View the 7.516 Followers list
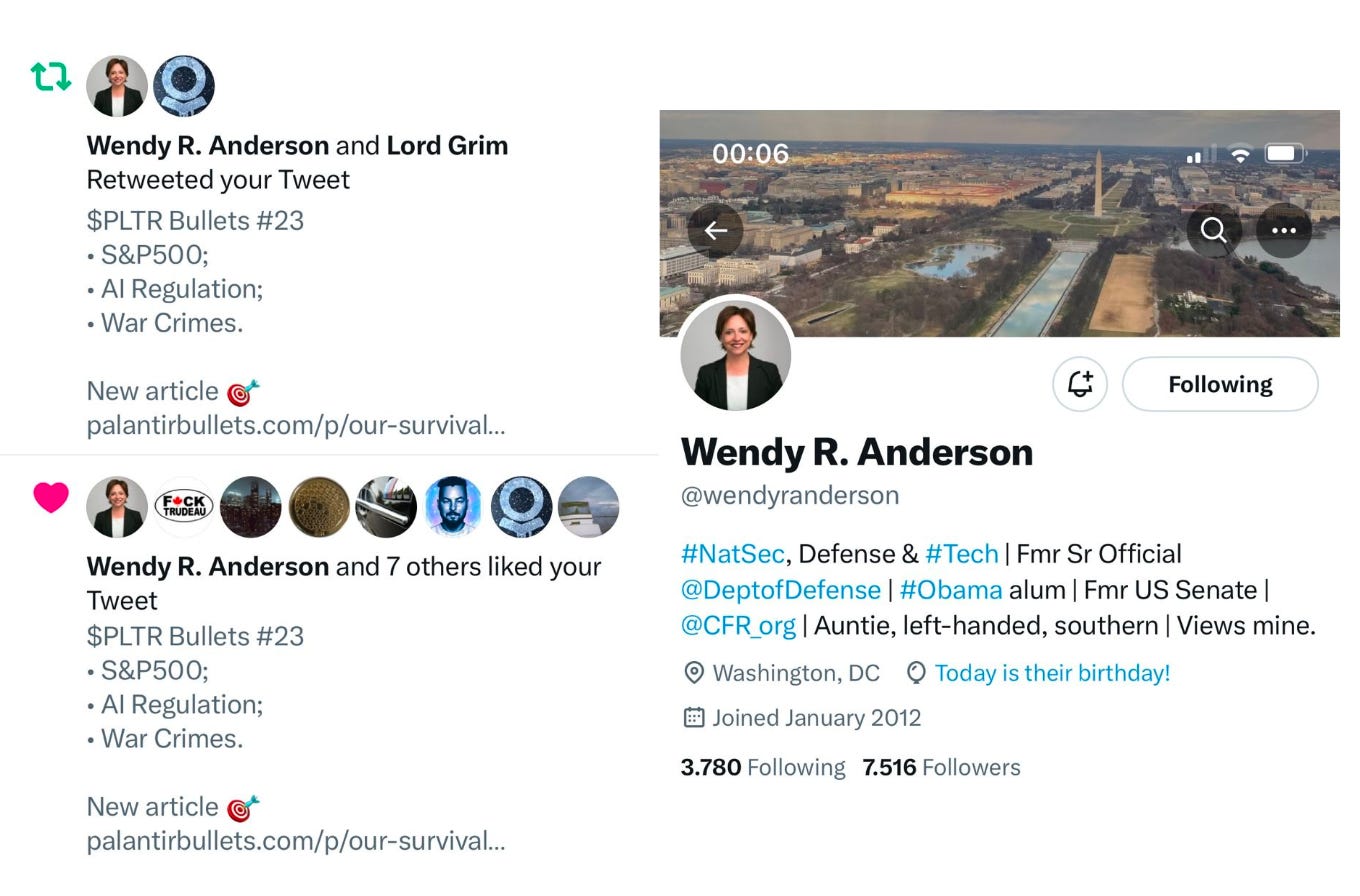 point(941,767)
